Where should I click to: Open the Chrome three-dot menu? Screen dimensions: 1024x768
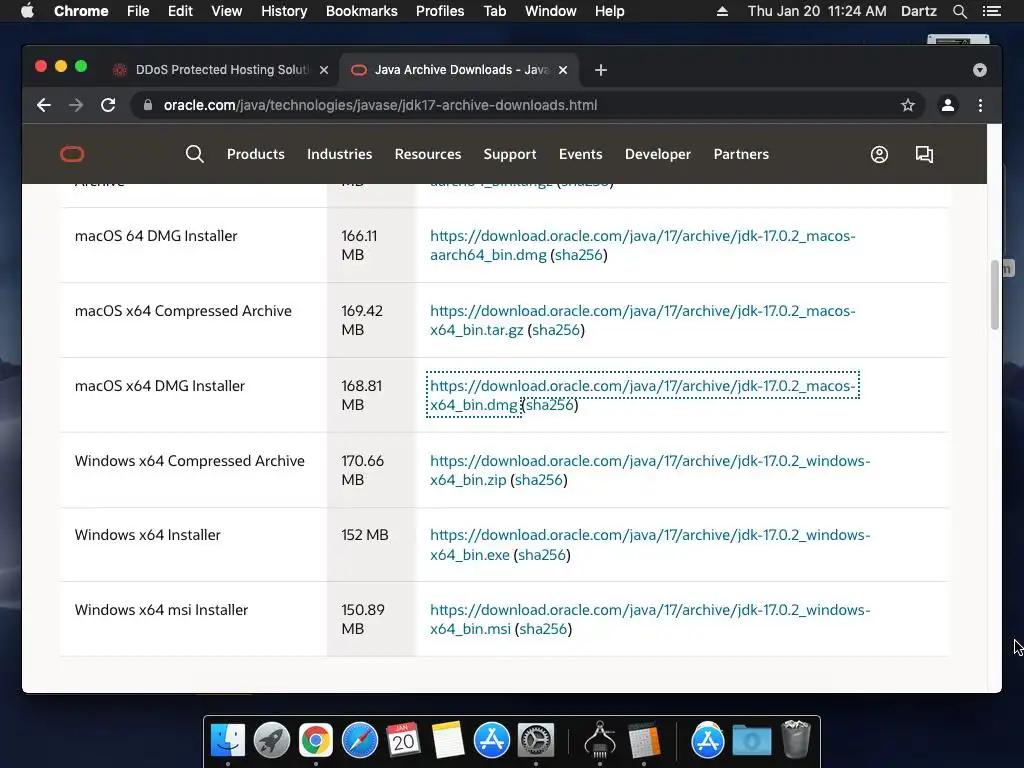click(980, 105)
